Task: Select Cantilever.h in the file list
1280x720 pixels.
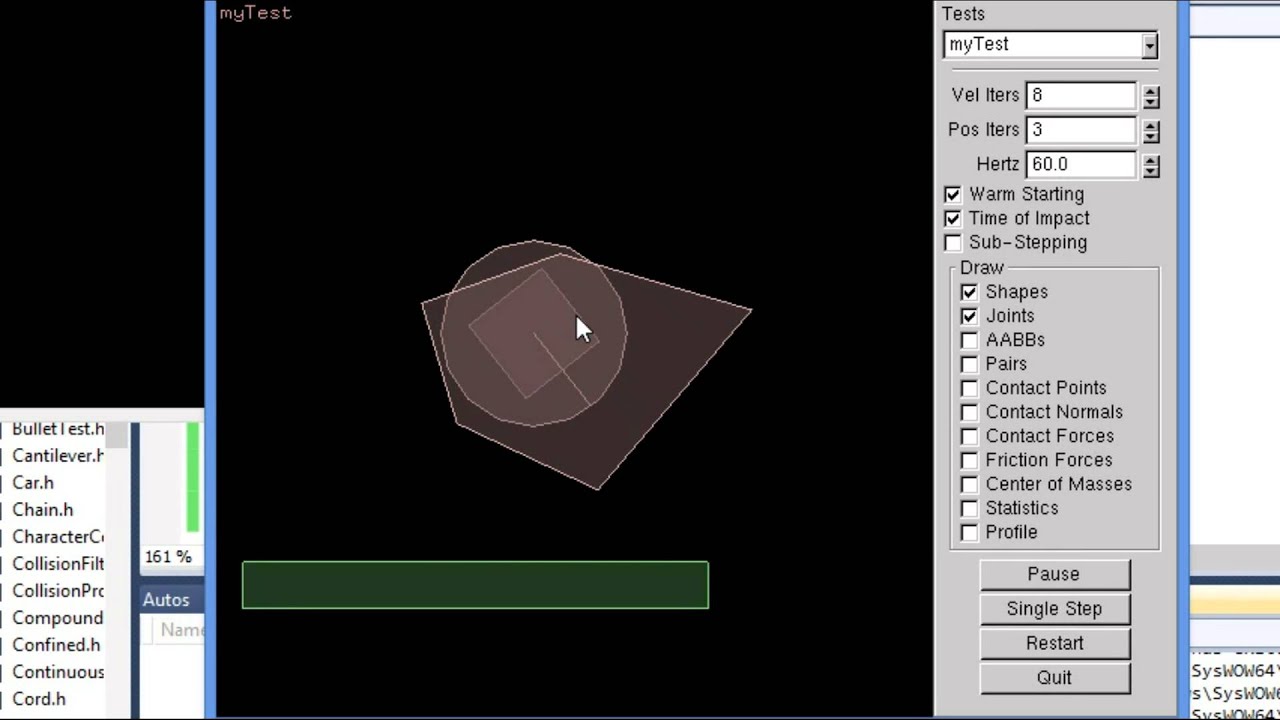Action: 58,456
